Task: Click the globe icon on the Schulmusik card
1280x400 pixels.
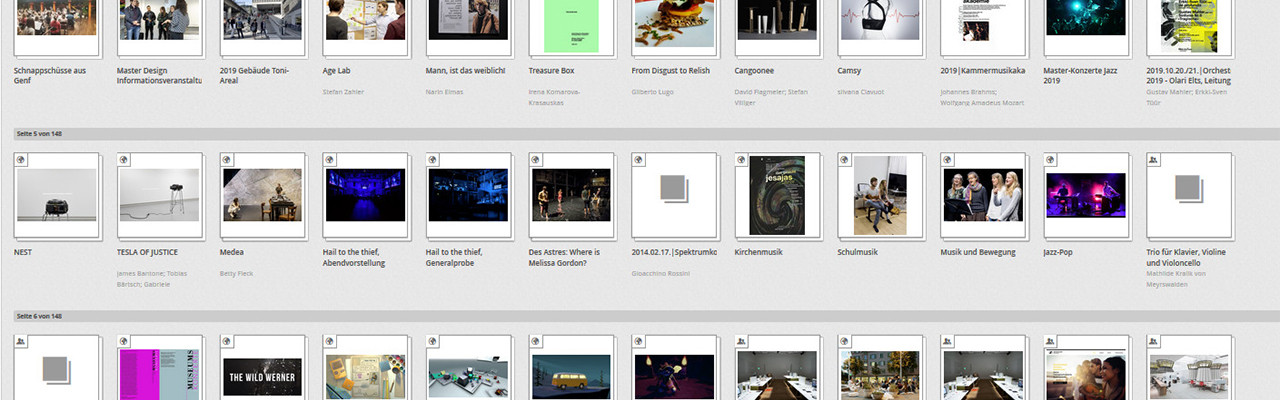Action: point(845,159)
